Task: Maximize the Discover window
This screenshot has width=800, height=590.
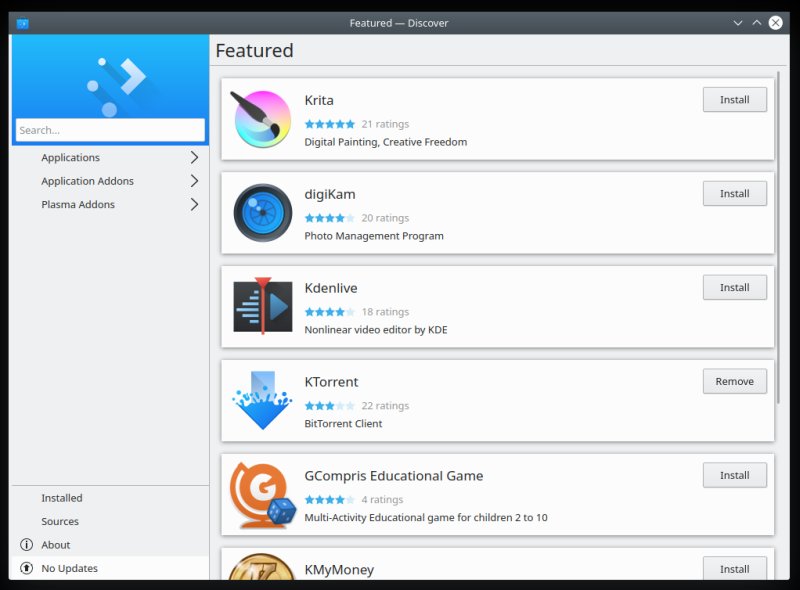Action: (757, 23)
